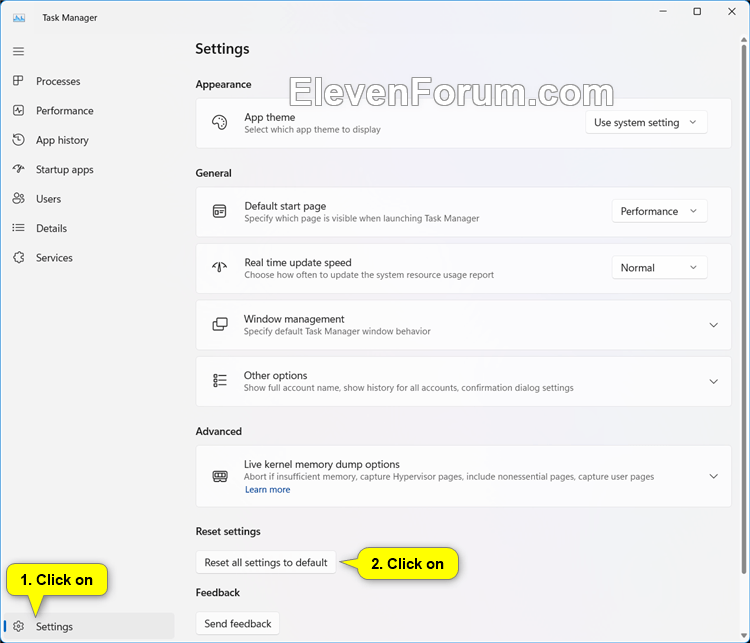Click the Performance pulse icon in sidebar
Image resolution: width=750 pixels, height=643 pixels.
click(x=18, y=111)
